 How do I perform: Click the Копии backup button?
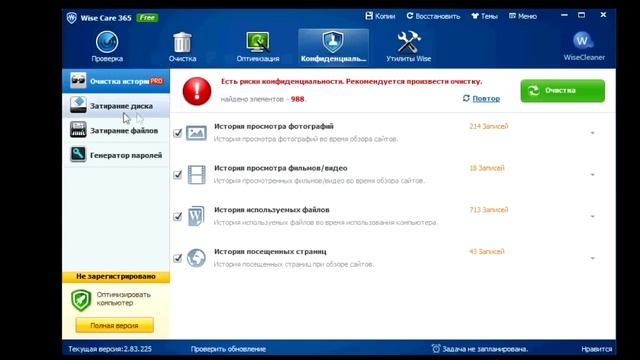coord(380,16)
